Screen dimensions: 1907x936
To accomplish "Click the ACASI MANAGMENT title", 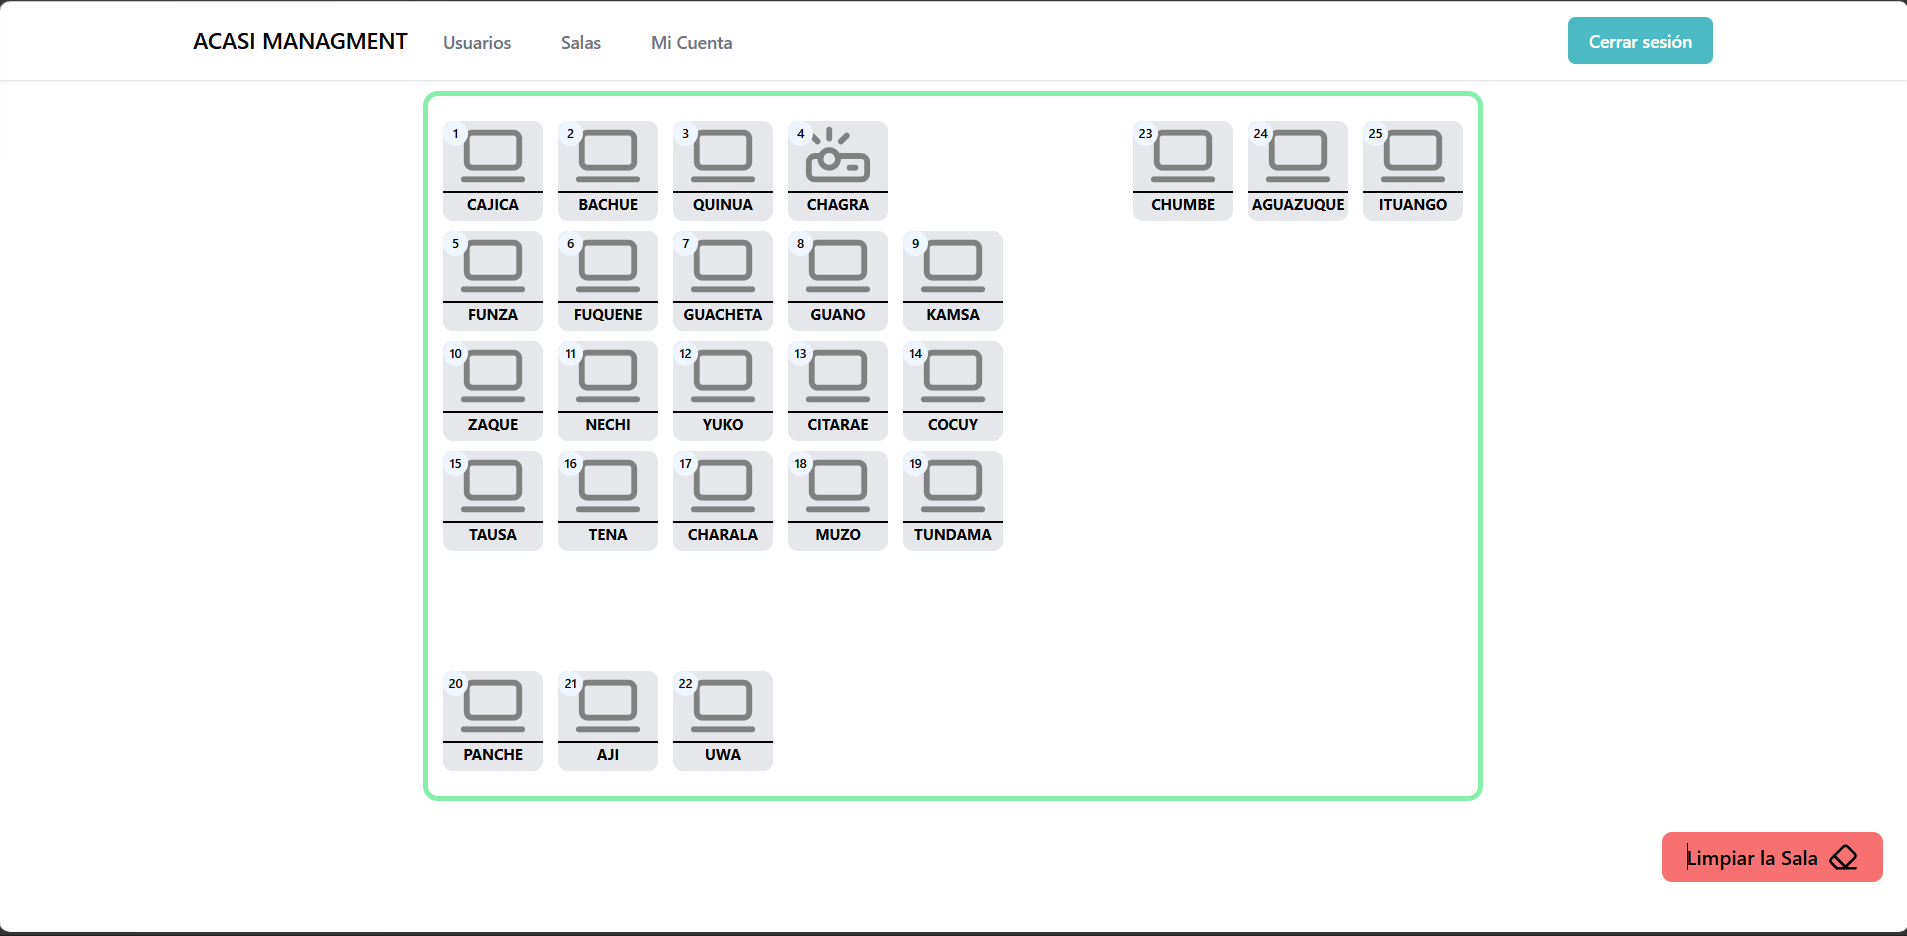I will point(300,41).
